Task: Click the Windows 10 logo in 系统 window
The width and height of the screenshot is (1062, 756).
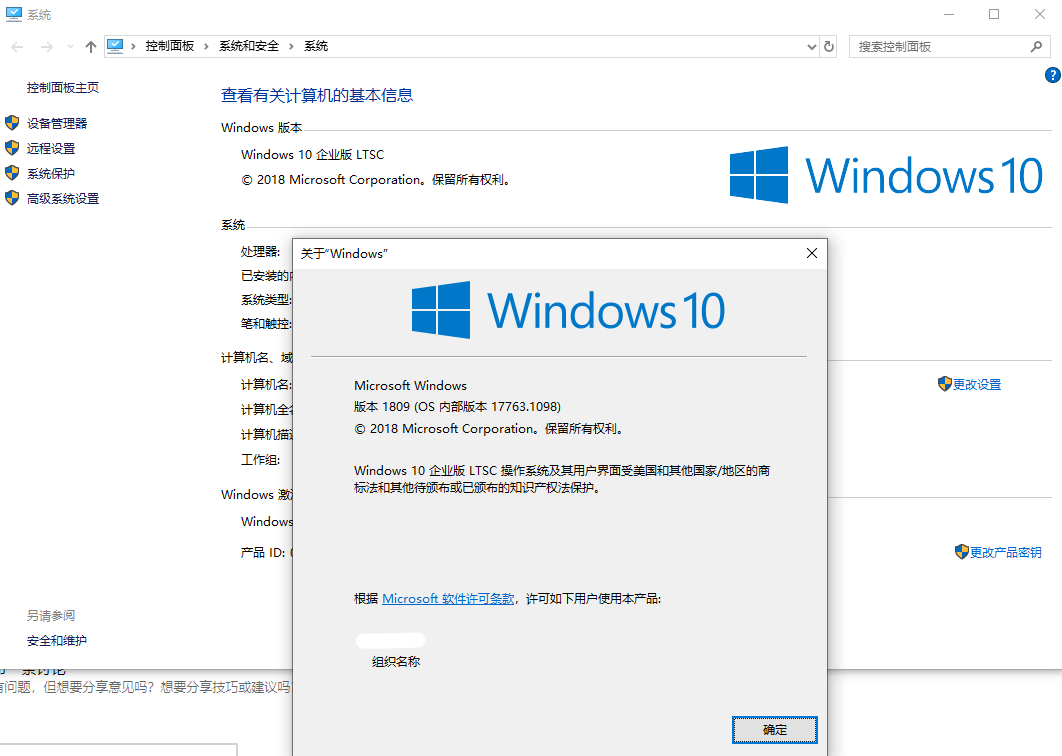Action: tap(886, 175)
